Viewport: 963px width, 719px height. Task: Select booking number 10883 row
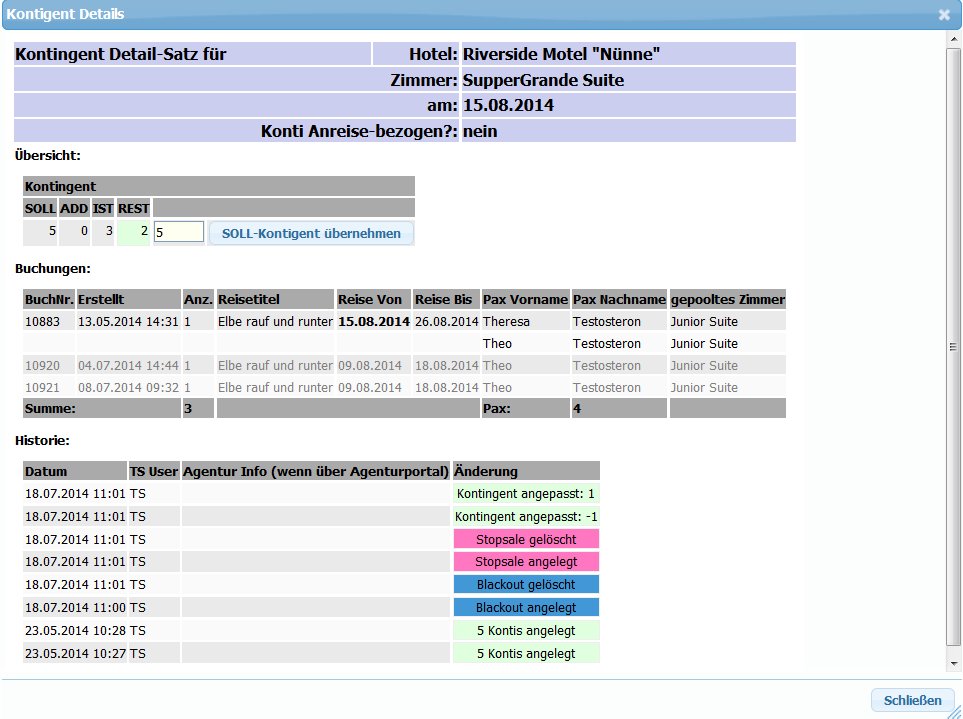[43, 322]
